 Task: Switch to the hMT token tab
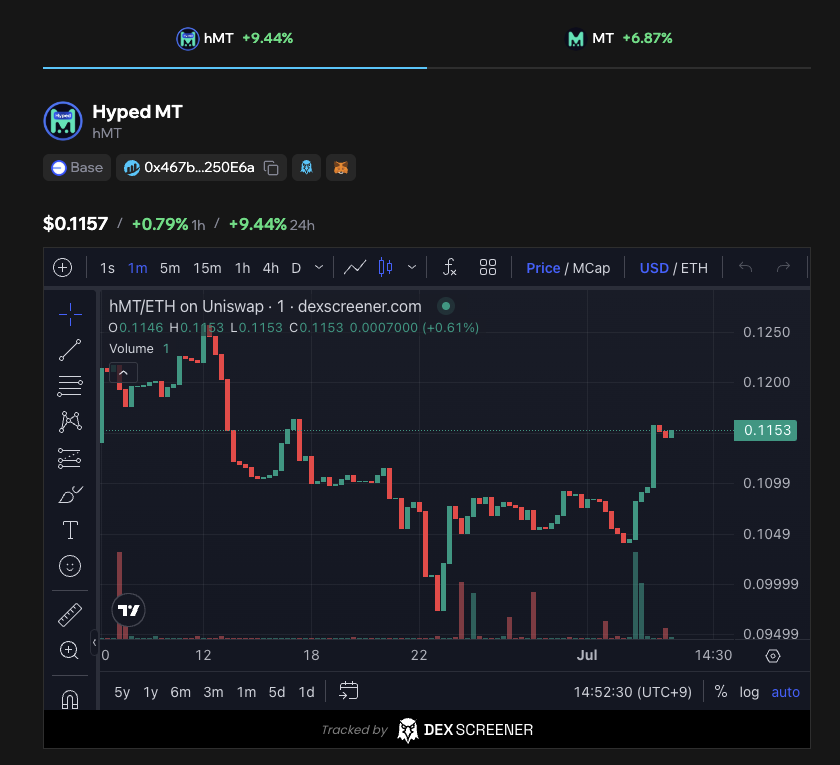(235, 39)
